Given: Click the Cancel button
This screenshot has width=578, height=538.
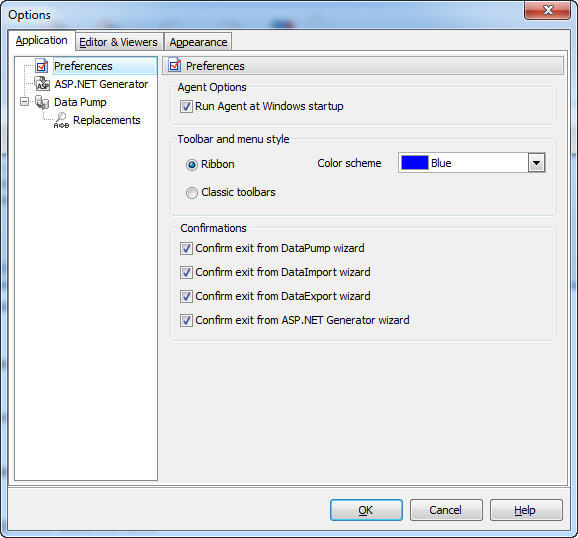Looking at the screenshot, I should [x=446, y=510].
